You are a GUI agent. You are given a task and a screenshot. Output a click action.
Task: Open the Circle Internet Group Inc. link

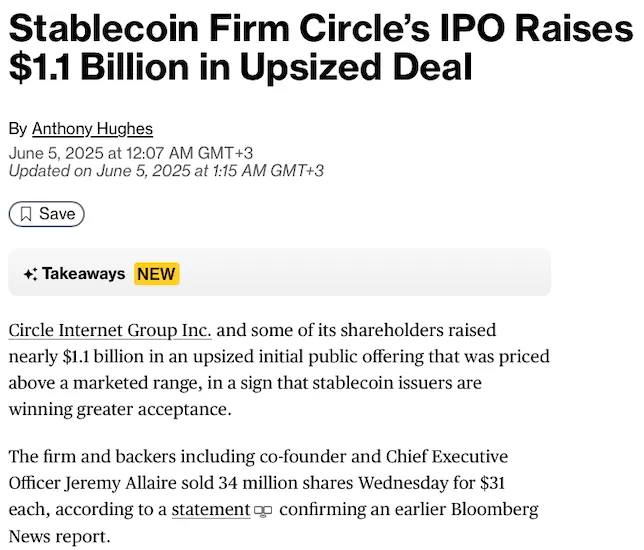pos(110,330)
